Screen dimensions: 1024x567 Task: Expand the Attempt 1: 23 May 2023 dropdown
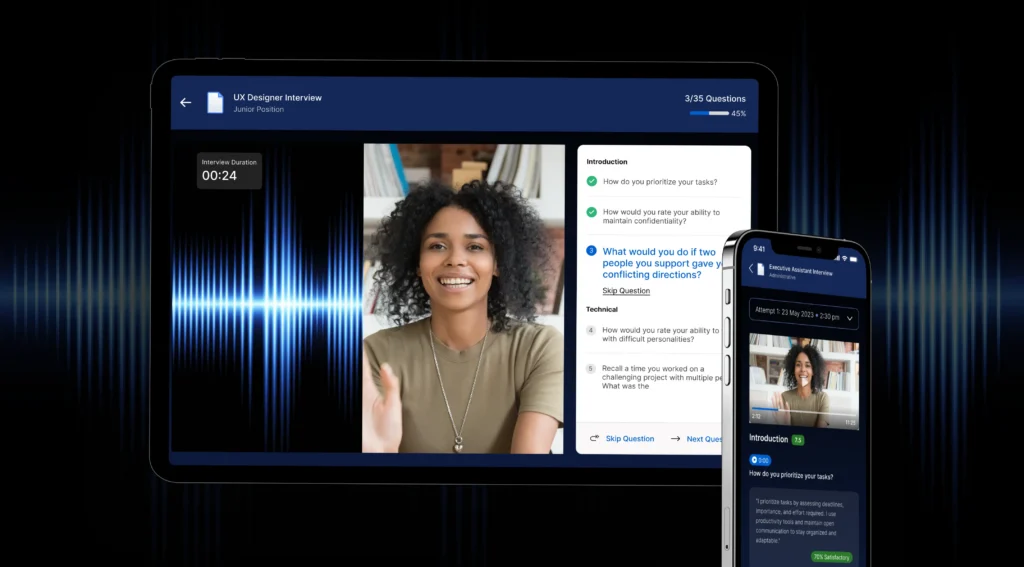click(804, 315)
